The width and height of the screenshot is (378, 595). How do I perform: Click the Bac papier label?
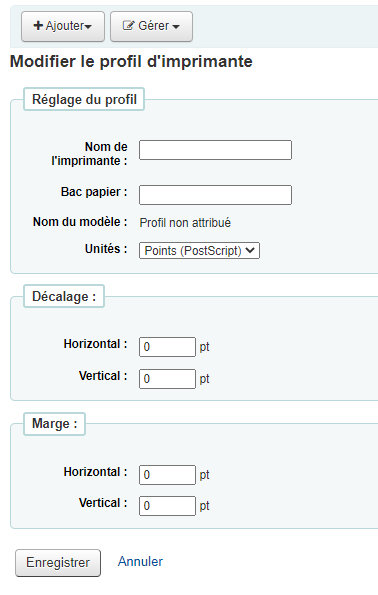tap(94, 192)
